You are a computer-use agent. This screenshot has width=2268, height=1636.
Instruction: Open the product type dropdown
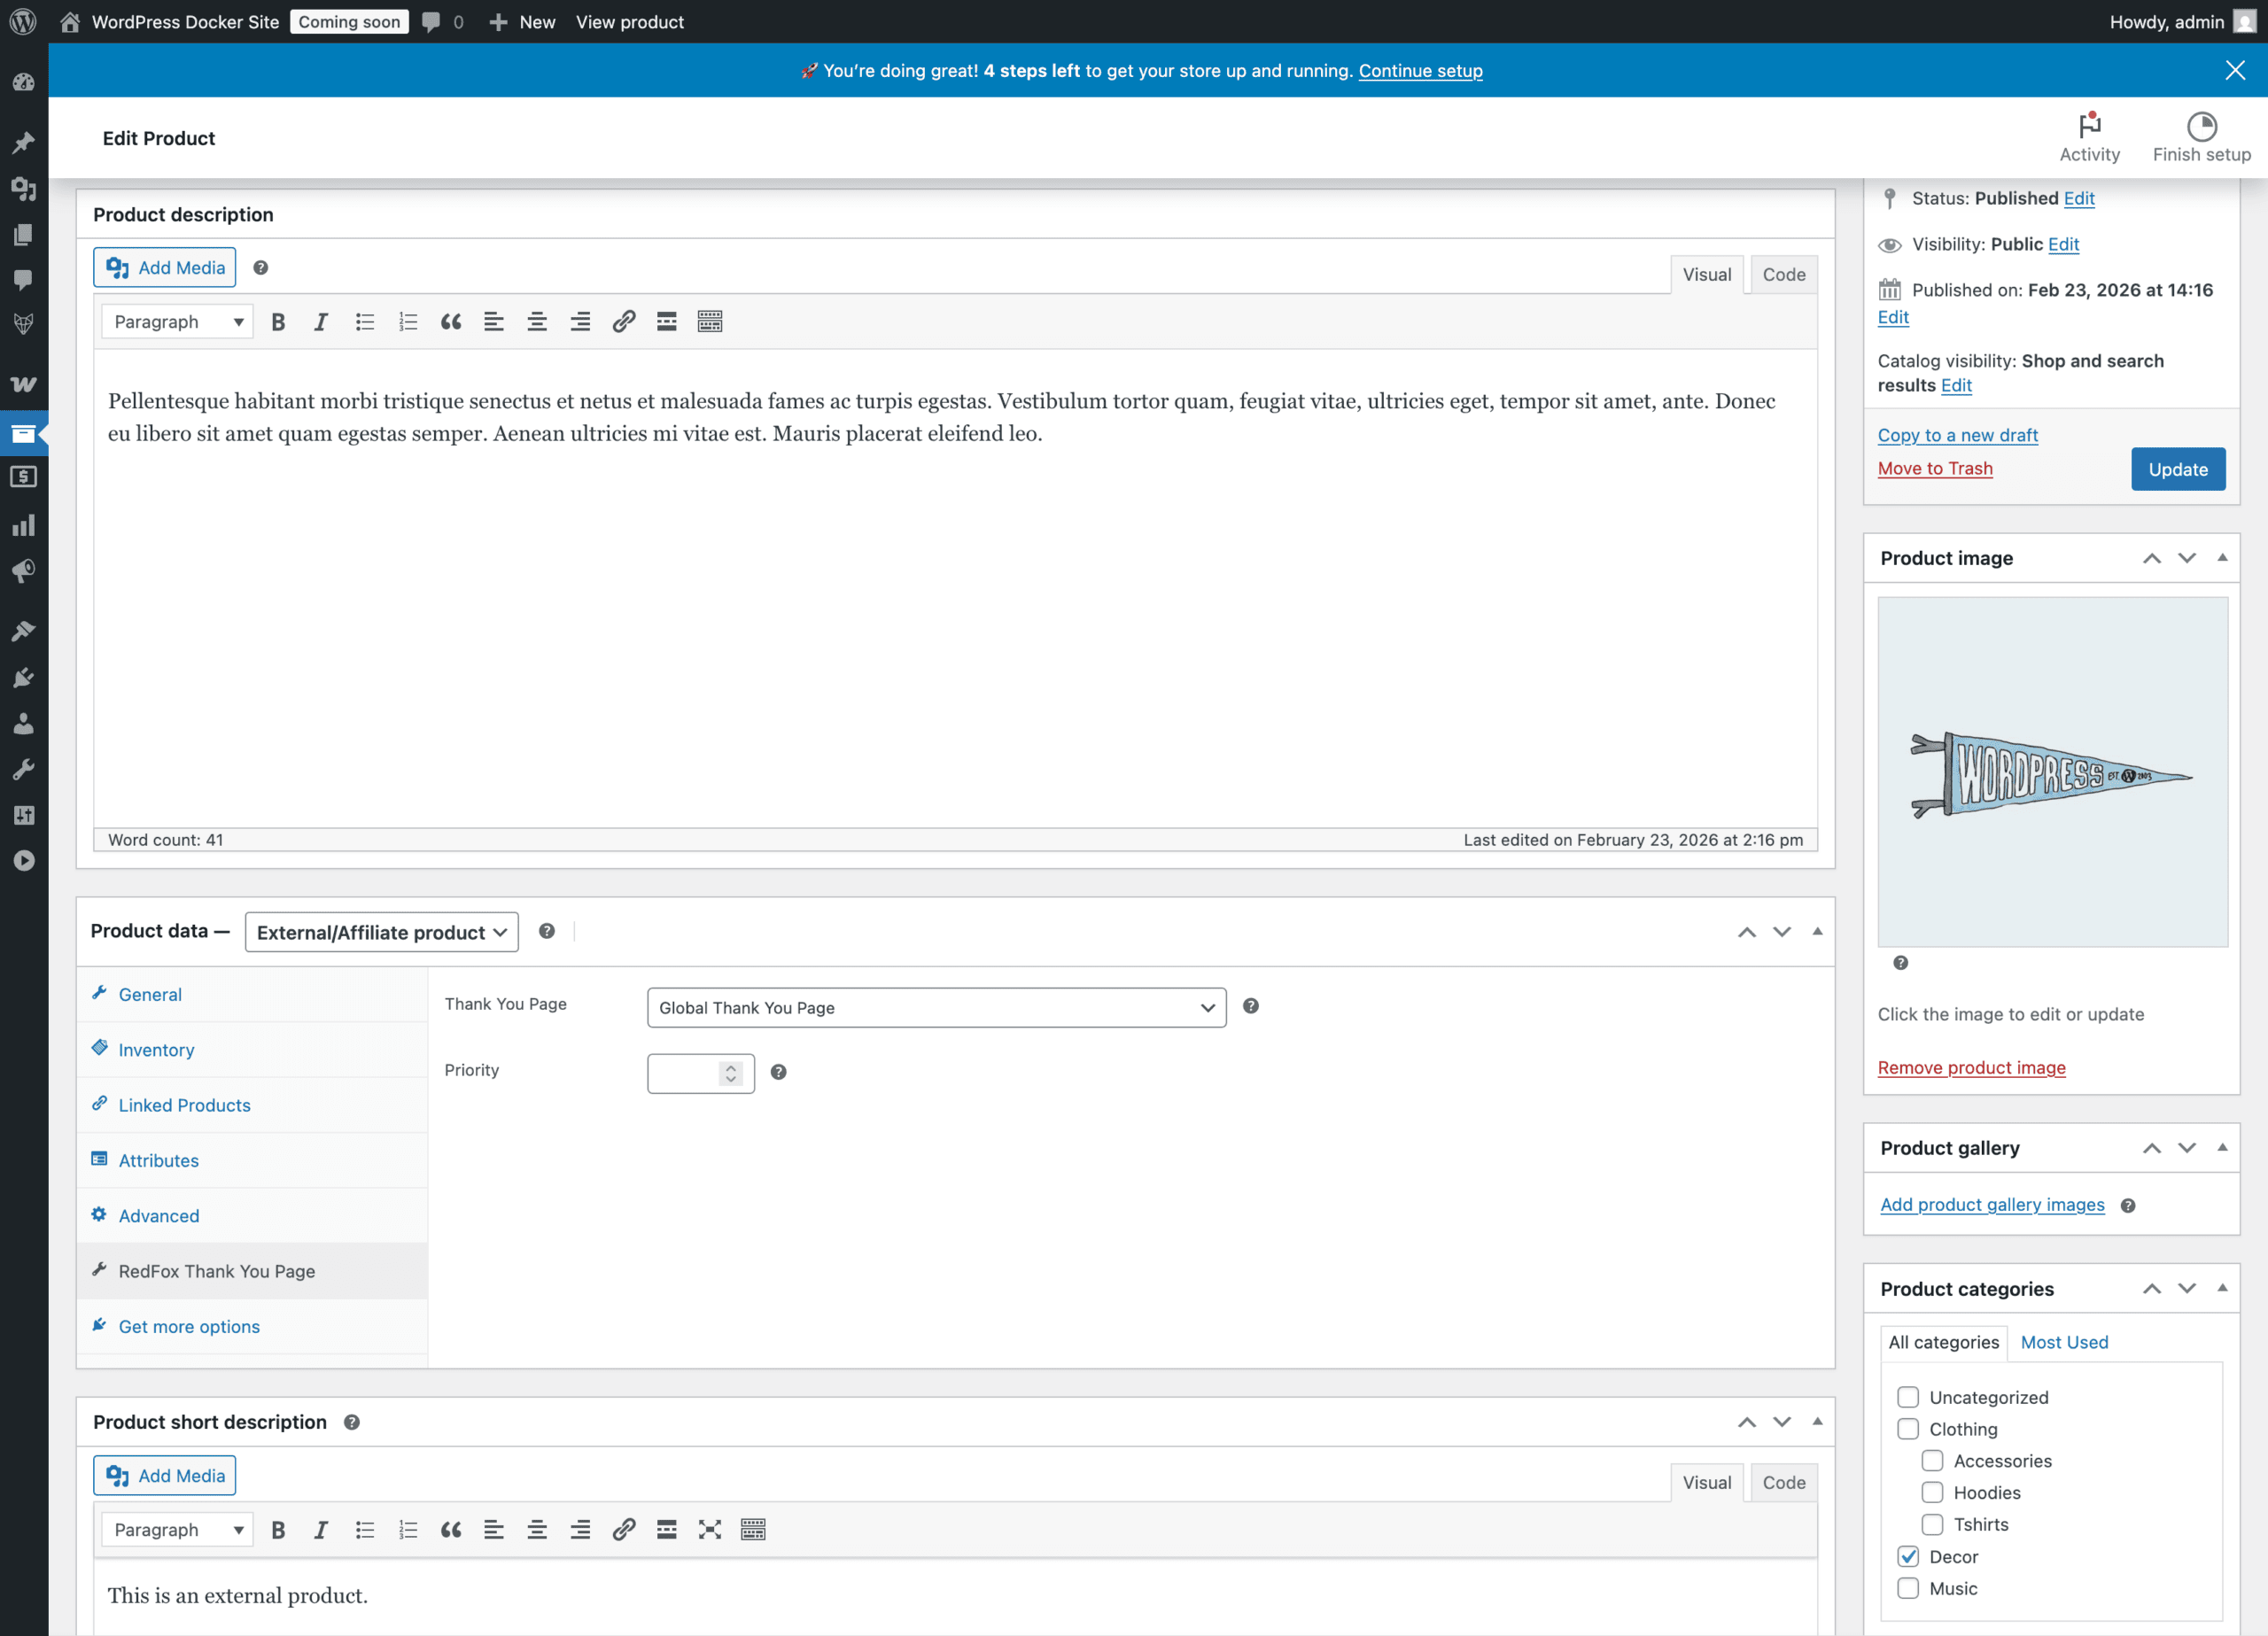(381, 932)
